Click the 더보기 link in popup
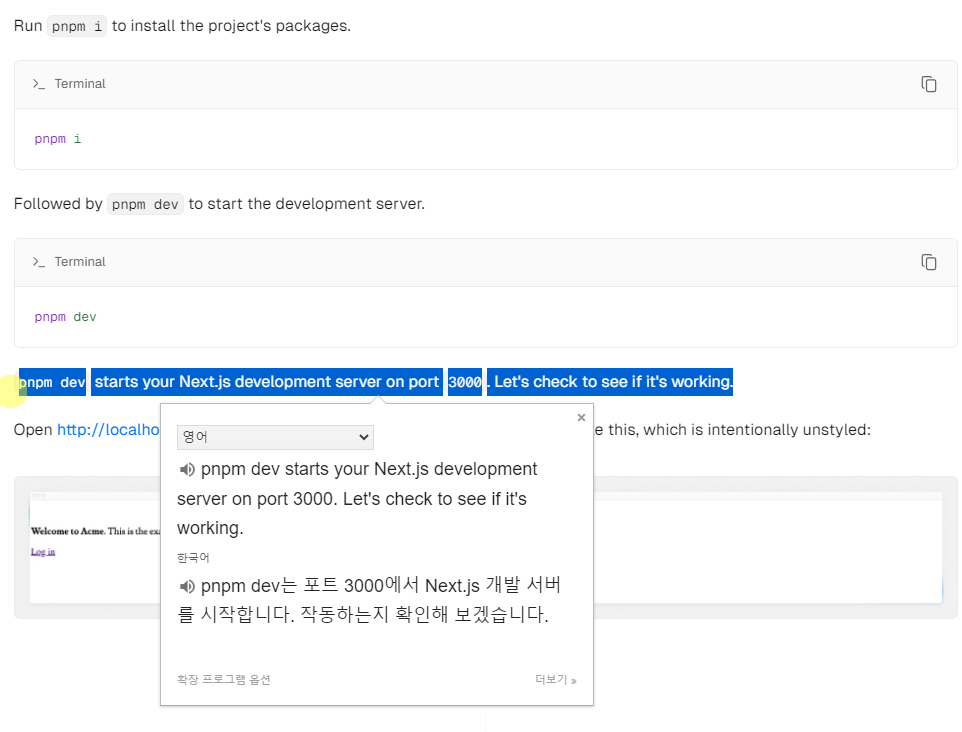962x732 pixels. coord(555,680)
